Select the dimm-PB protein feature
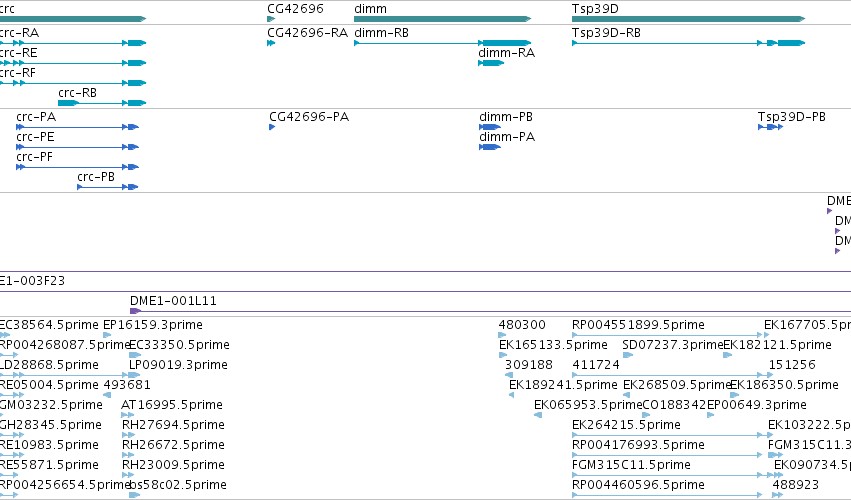 [x=490, y=127]
